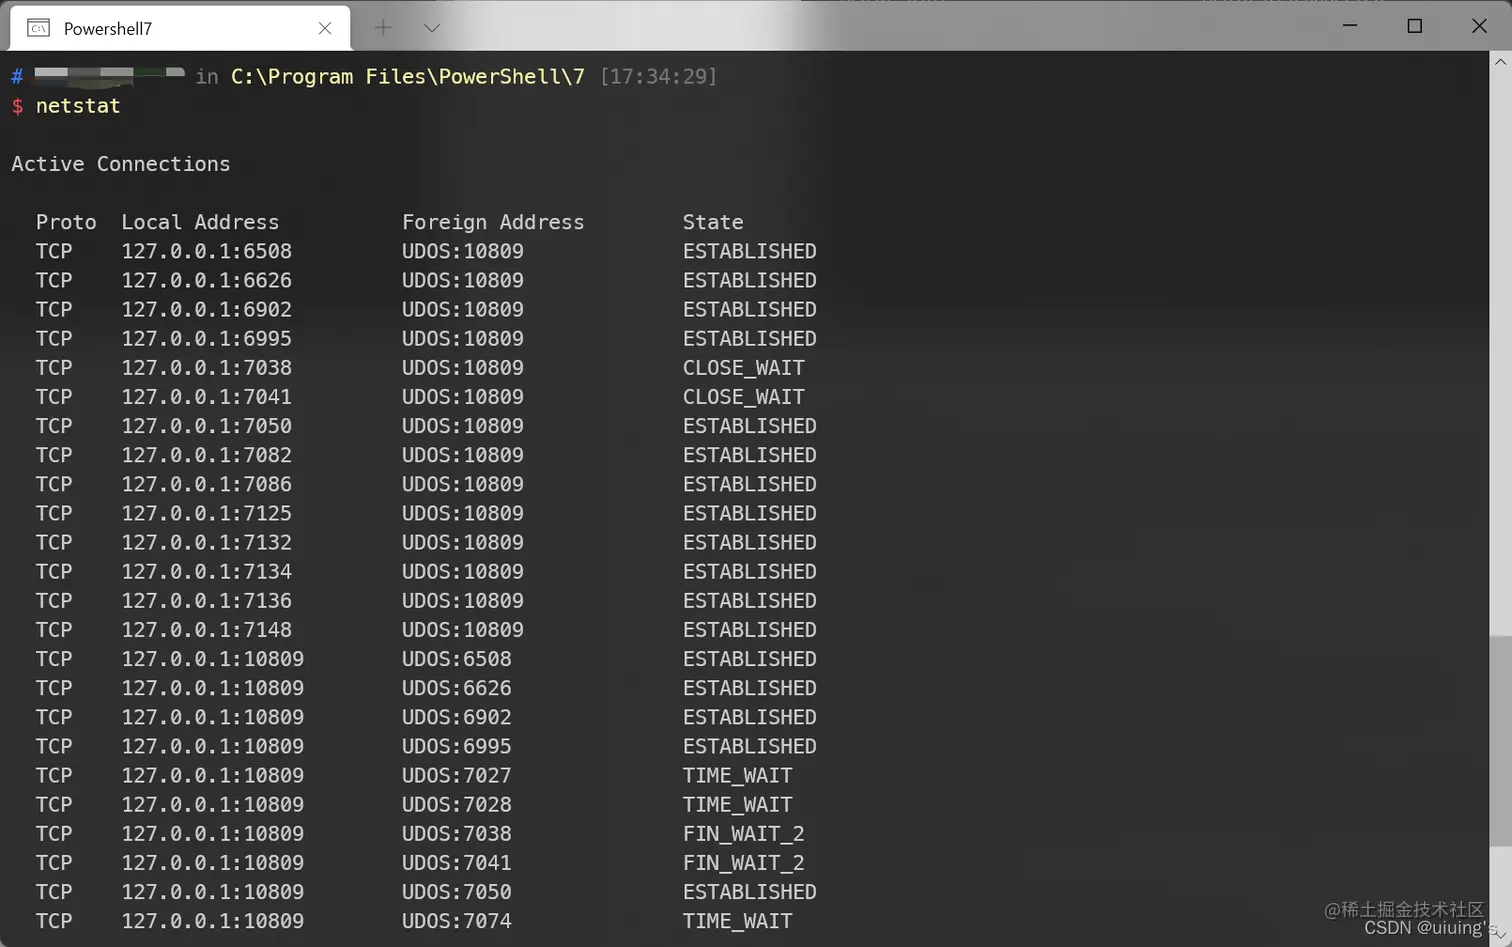Click local address 127.0.0.1:7132
The image size is (1512, 947).
[207, 542]
